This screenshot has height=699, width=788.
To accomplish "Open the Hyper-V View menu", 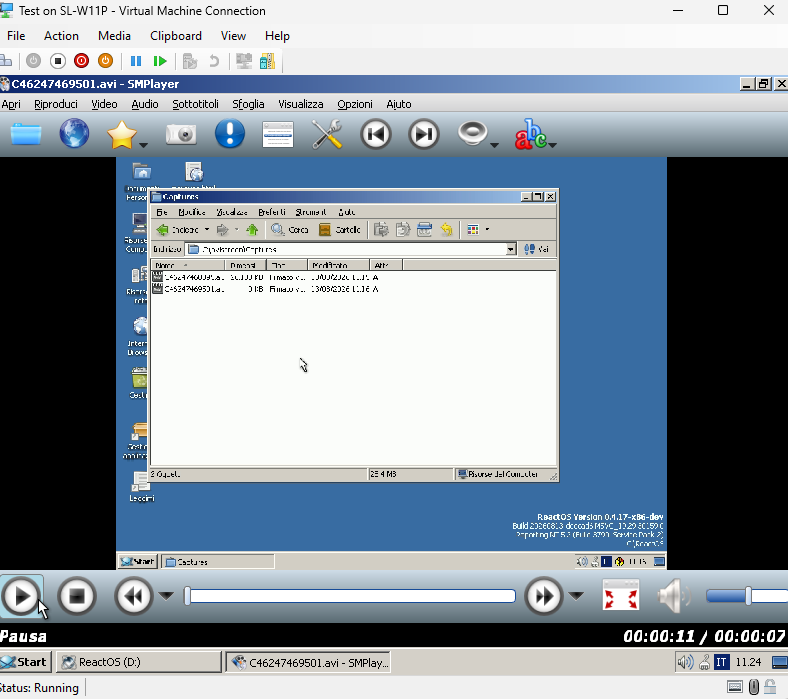I will (x=233, y=36).
